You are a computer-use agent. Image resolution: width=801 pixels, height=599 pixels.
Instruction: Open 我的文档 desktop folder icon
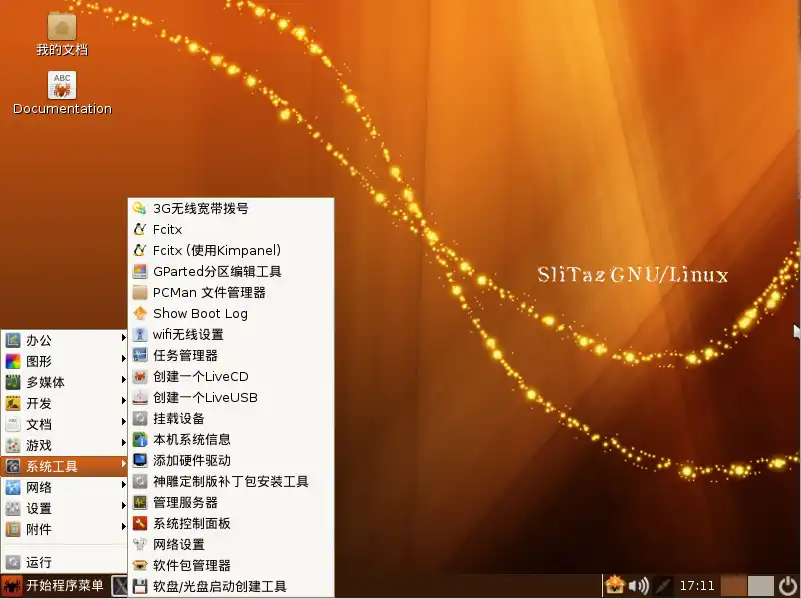62,34
